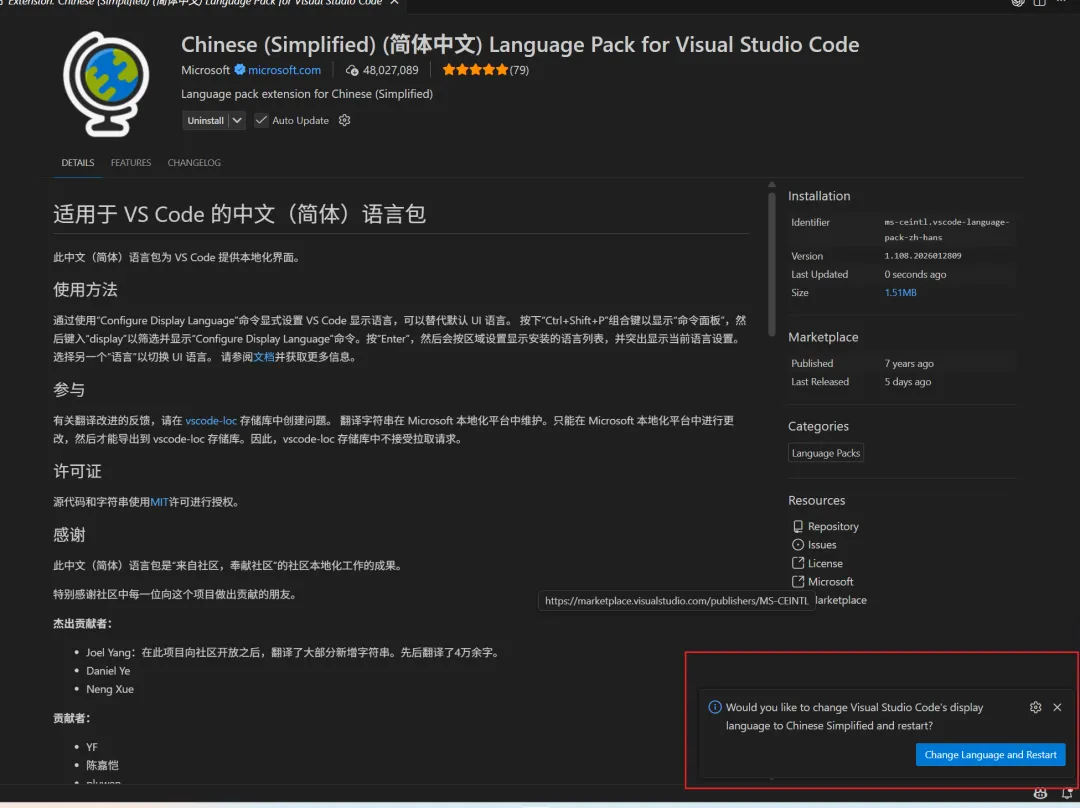
Task: Click the 使用方法 section heading
Action: coord(85,290)
